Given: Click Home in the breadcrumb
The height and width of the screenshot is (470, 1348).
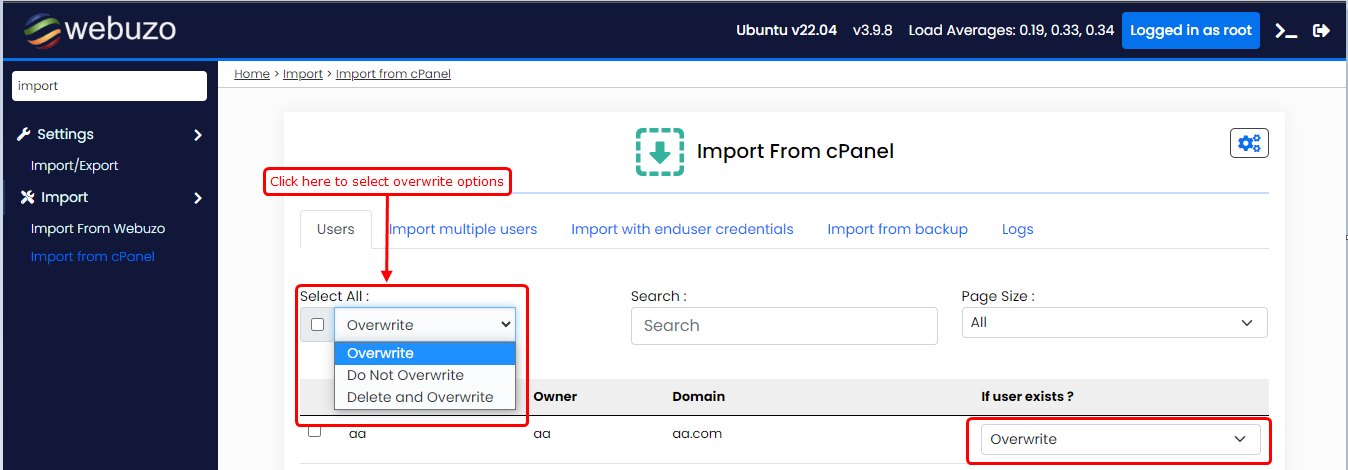Looking at the screenshot, I should [x=251, y=74].
